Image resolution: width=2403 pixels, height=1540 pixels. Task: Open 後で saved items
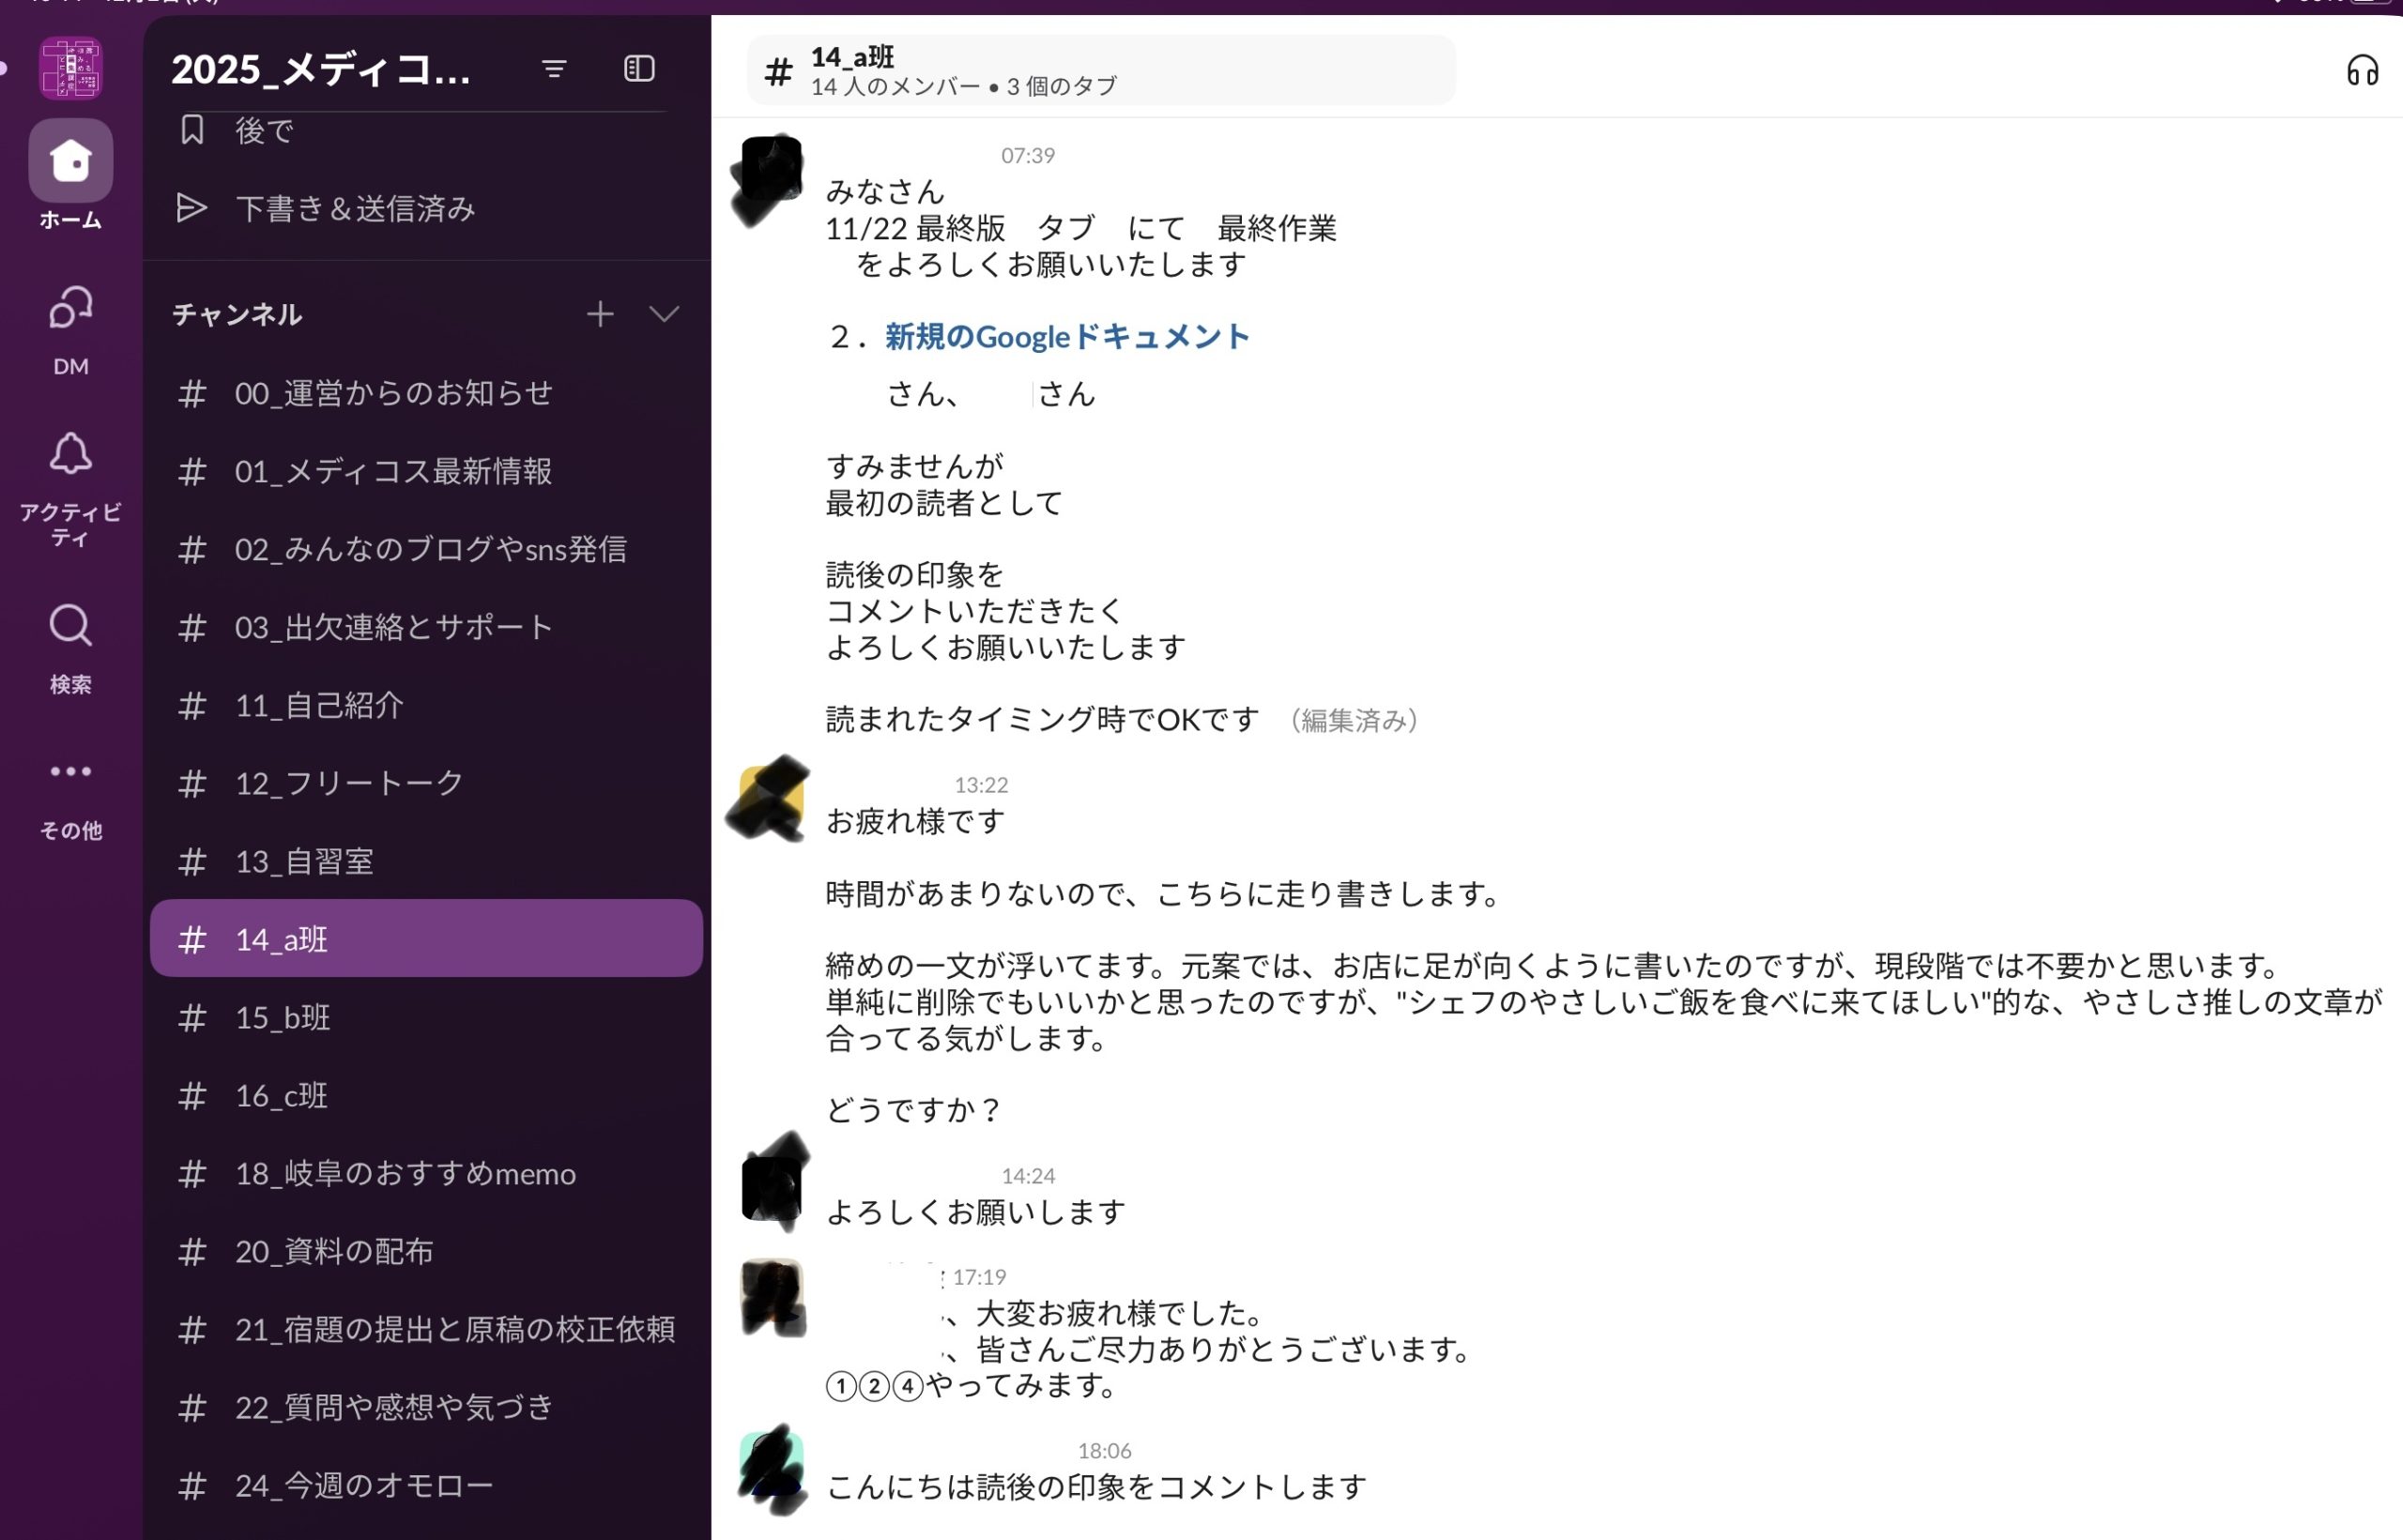[264, 130]
